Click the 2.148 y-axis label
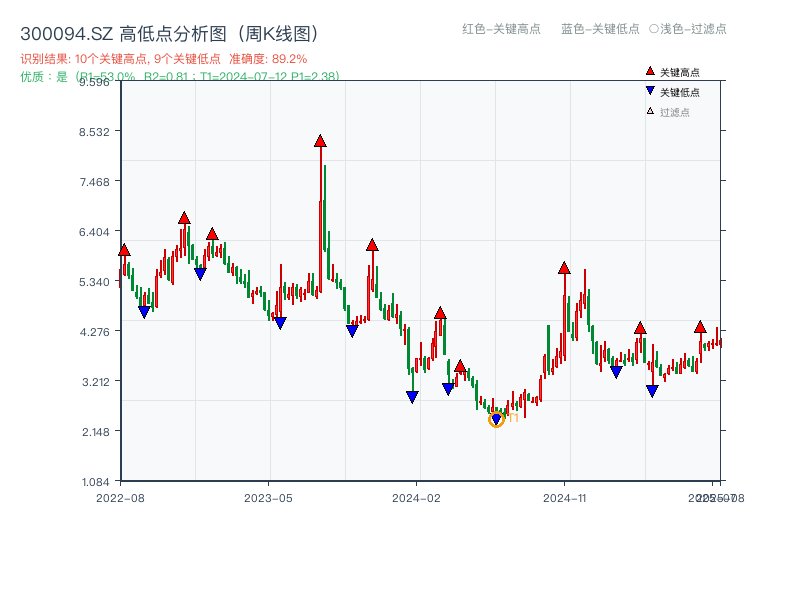This screenshot has height=600, width=800. (95, 432)
